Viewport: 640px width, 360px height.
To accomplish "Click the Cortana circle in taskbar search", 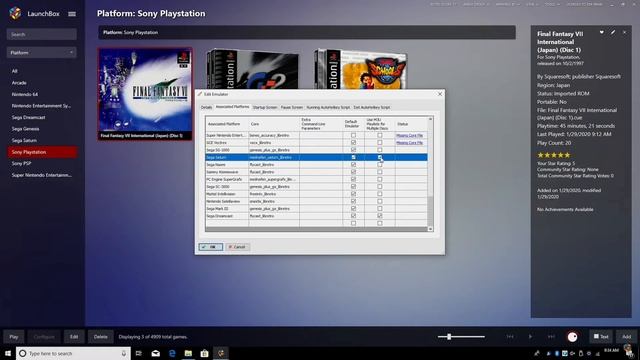I will tap(22, 353).
